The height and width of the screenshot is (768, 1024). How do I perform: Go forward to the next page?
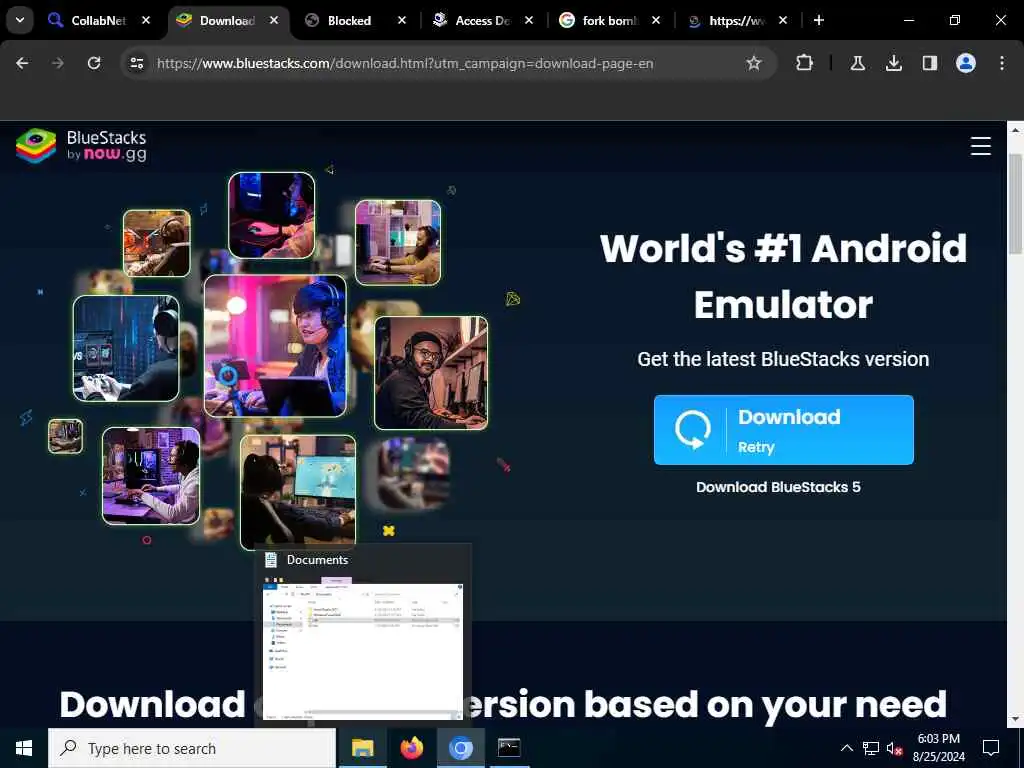coord(57,63)
